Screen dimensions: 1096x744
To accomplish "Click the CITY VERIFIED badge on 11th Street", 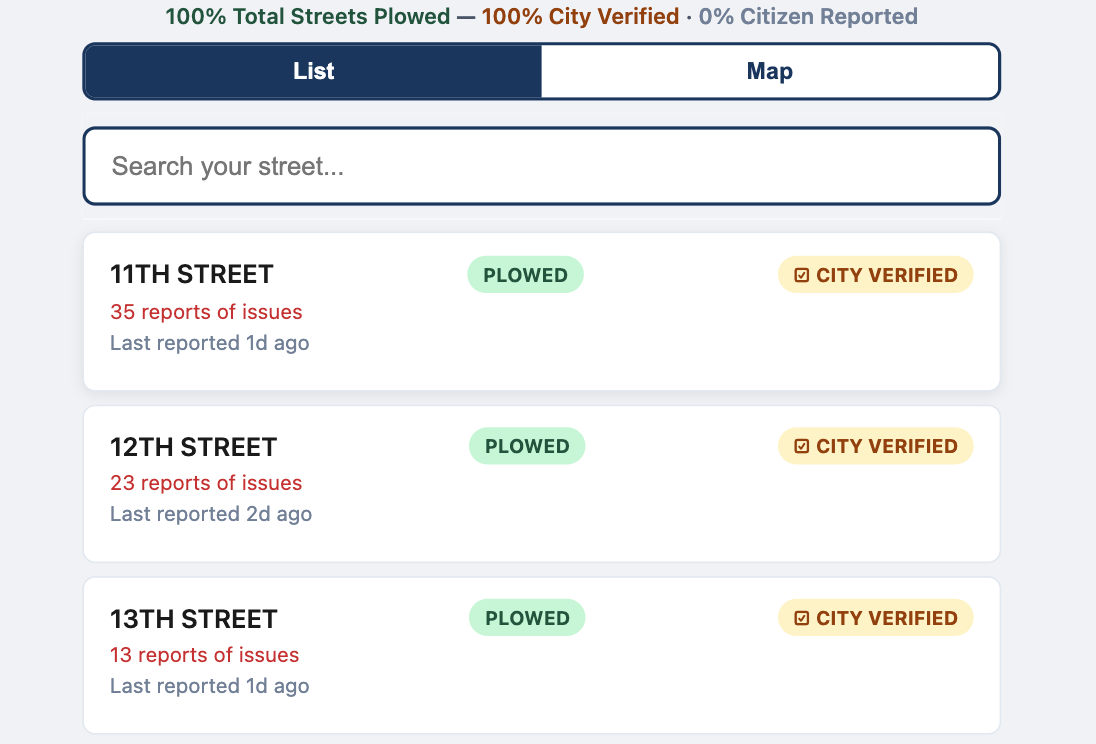I will 875,274.
